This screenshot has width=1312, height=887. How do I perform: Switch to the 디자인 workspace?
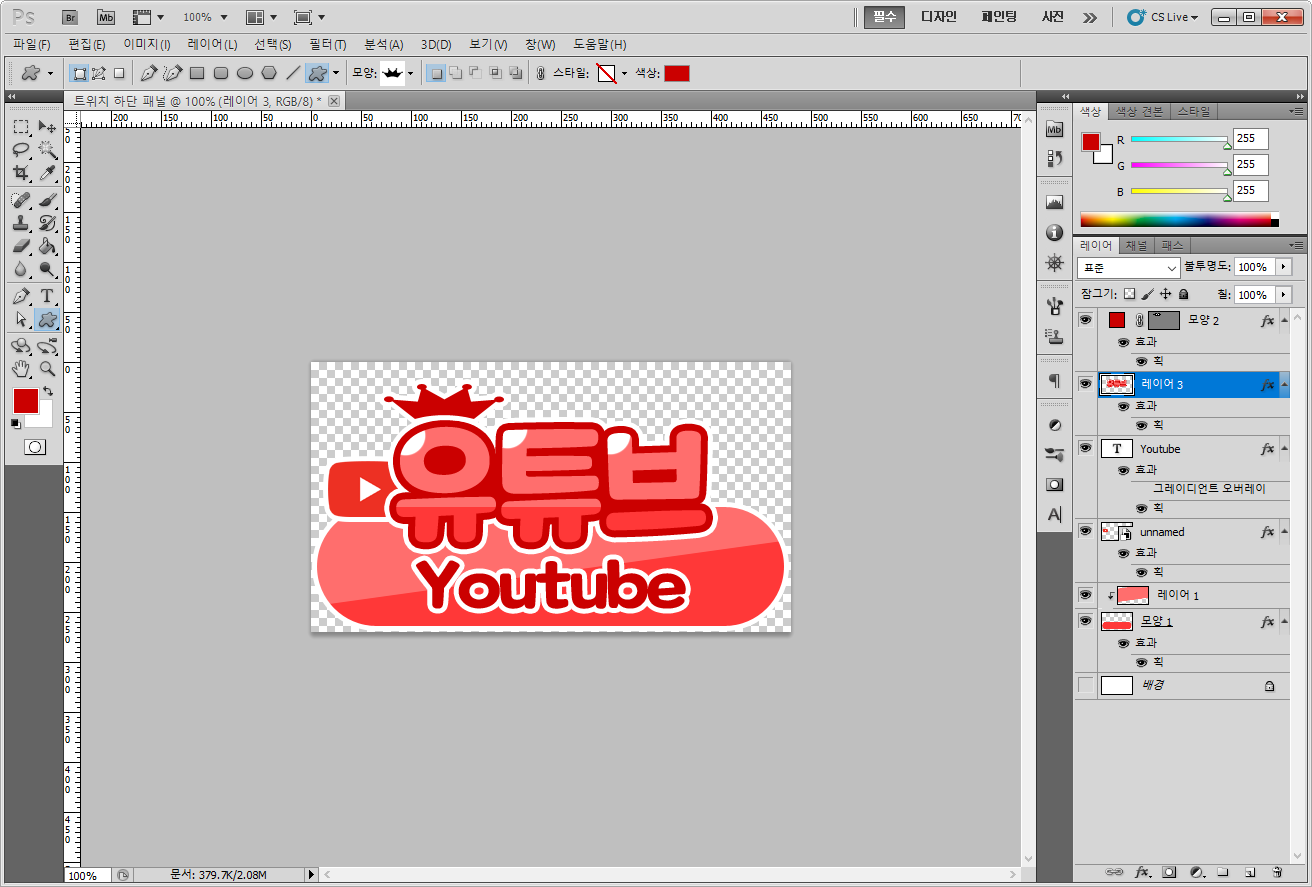pos(938,17)
